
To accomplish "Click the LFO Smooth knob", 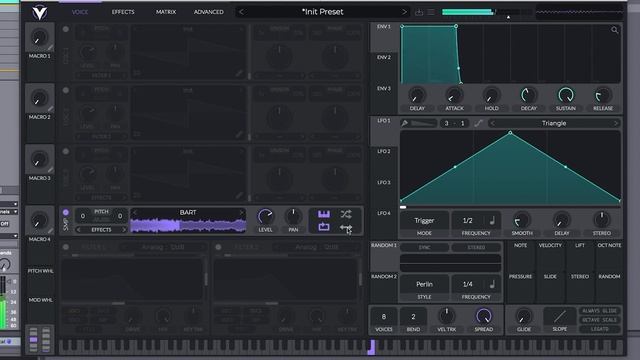I will 522,220.
